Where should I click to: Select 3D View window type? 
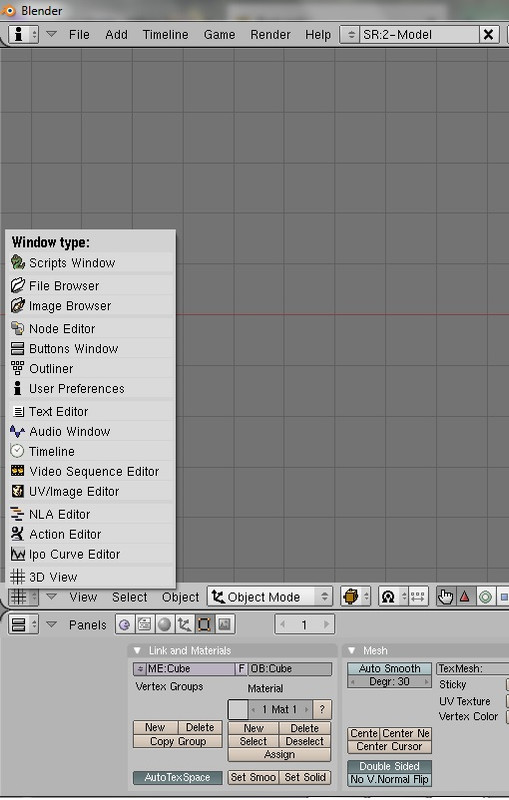[91, 577]
